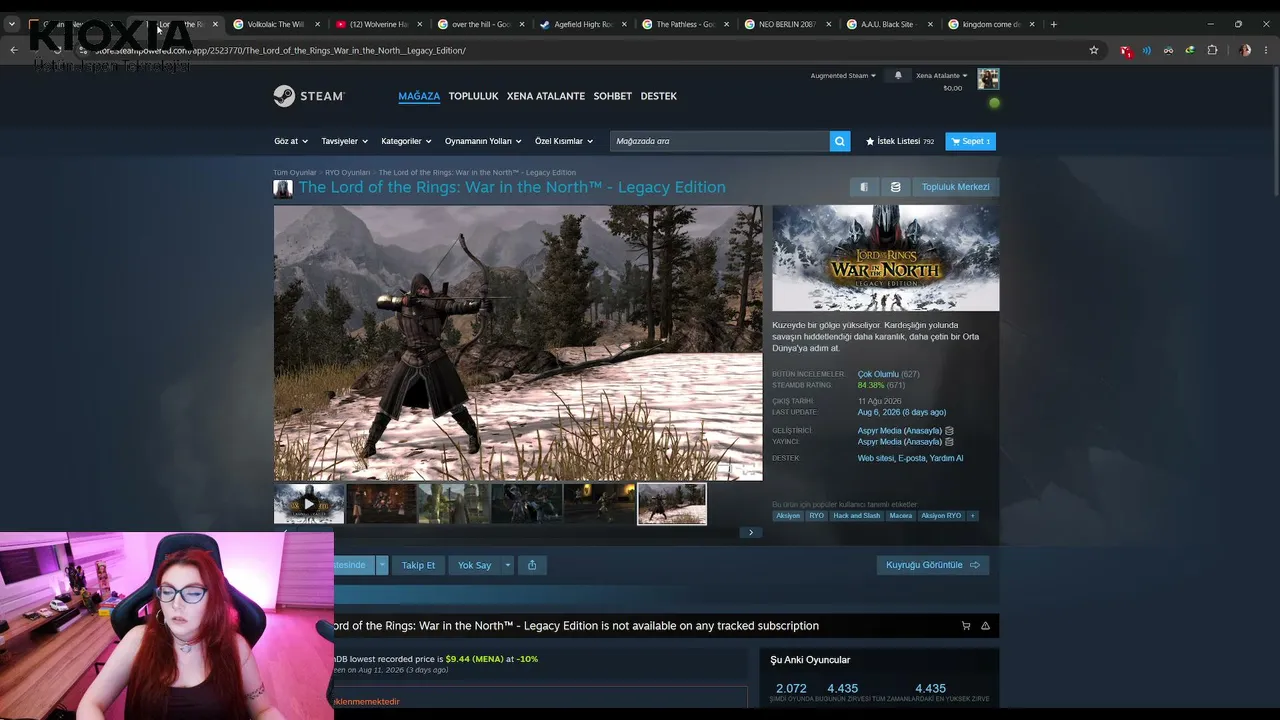Open the Göz at dropdown
The width and height of the screenshot is (1280, 720).
point(291,141)
